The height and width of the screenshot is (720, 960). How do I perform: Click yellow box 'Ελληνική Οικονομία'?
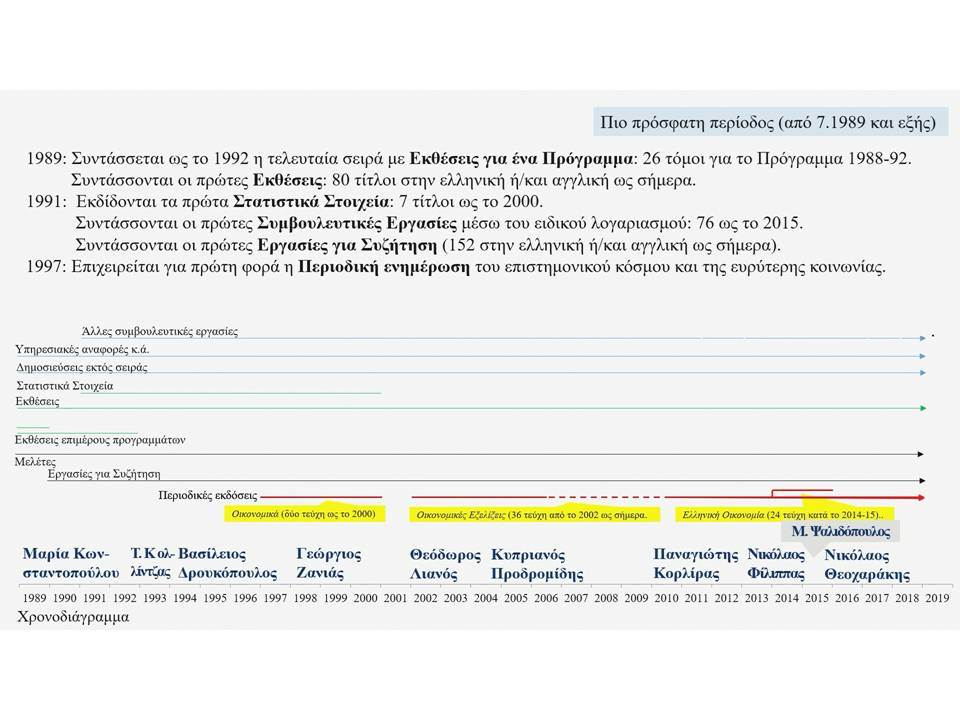[x=784, y=514]
